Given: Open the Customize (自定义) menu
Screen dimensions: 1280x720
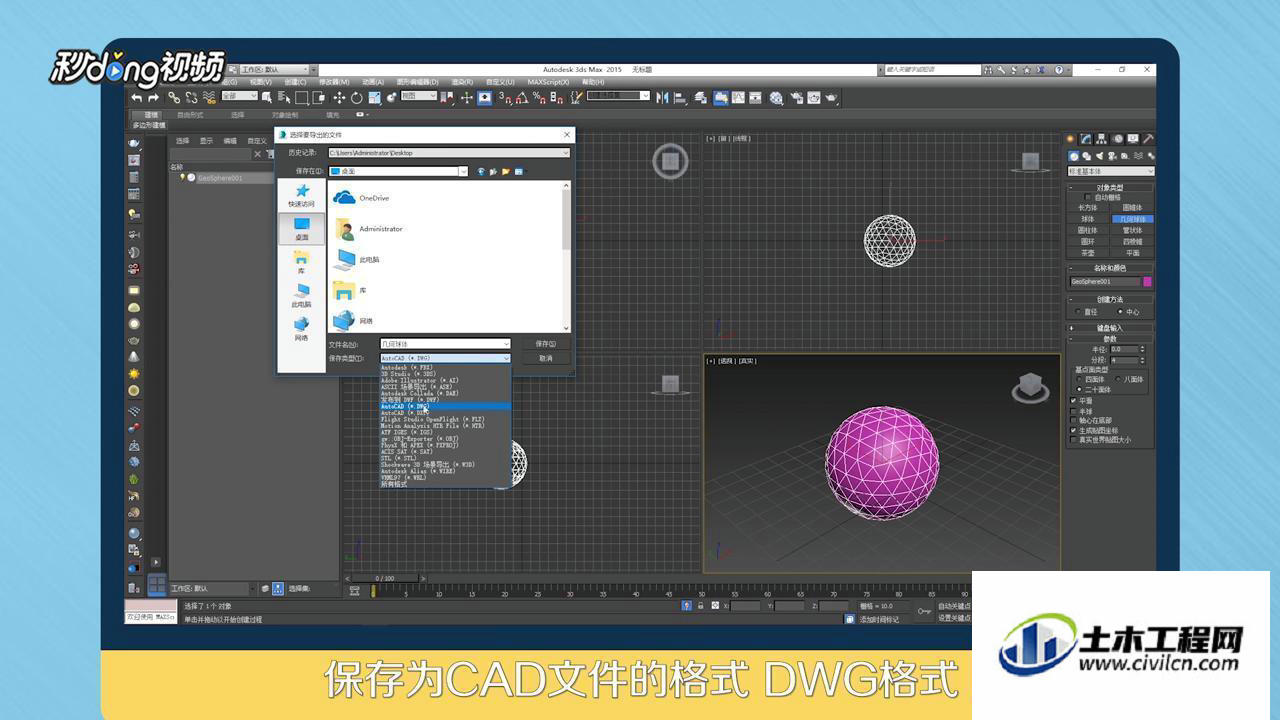Looking at the screenshot, I should click(x=501, y=82).
